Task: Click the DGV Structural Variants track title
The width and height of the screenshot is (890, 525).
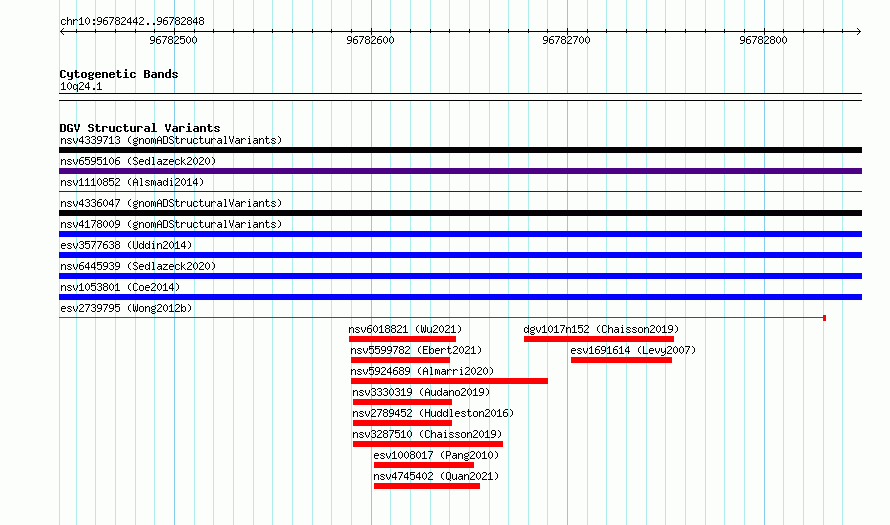Action: 140,128
